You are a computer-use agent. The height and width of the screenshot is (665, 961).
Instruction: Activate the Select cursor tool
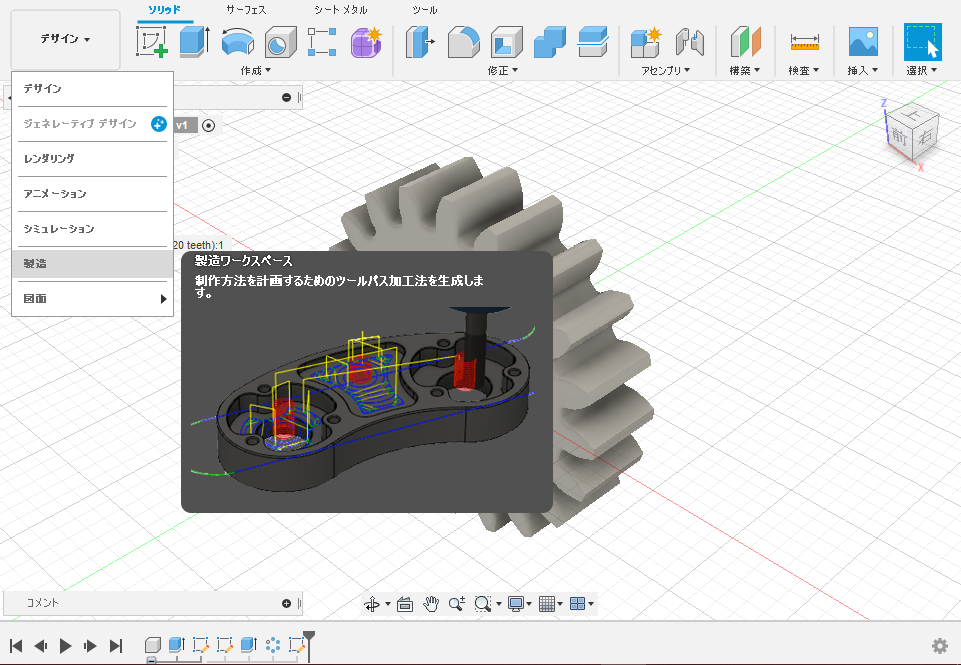coord(922,42)
